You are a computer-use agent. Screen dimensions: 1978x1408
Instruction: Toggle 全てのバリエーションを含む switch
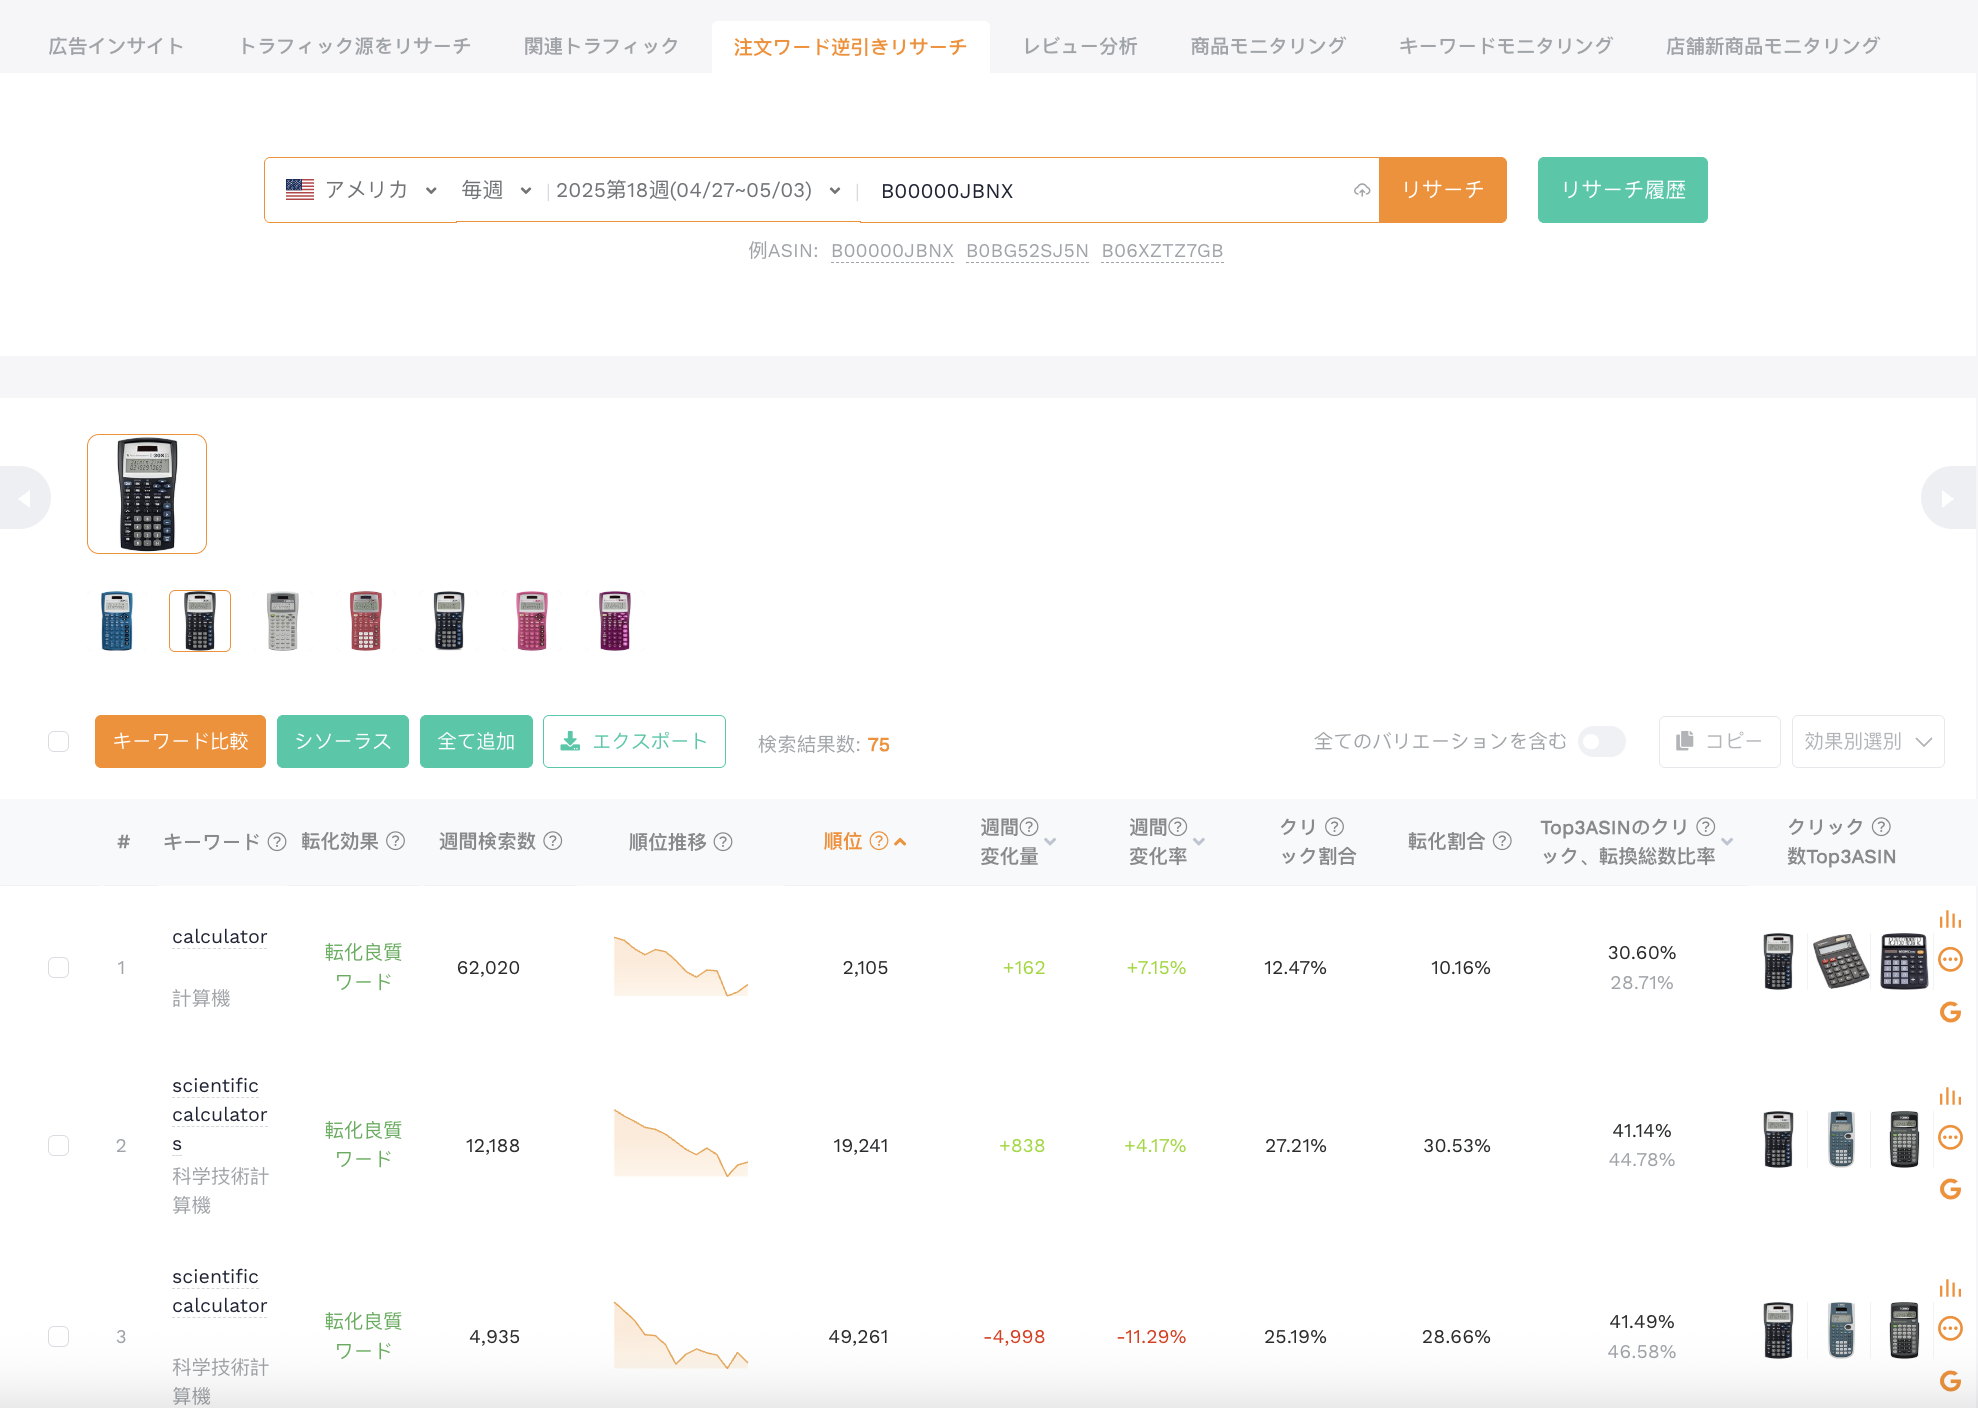coord(1601,741)
